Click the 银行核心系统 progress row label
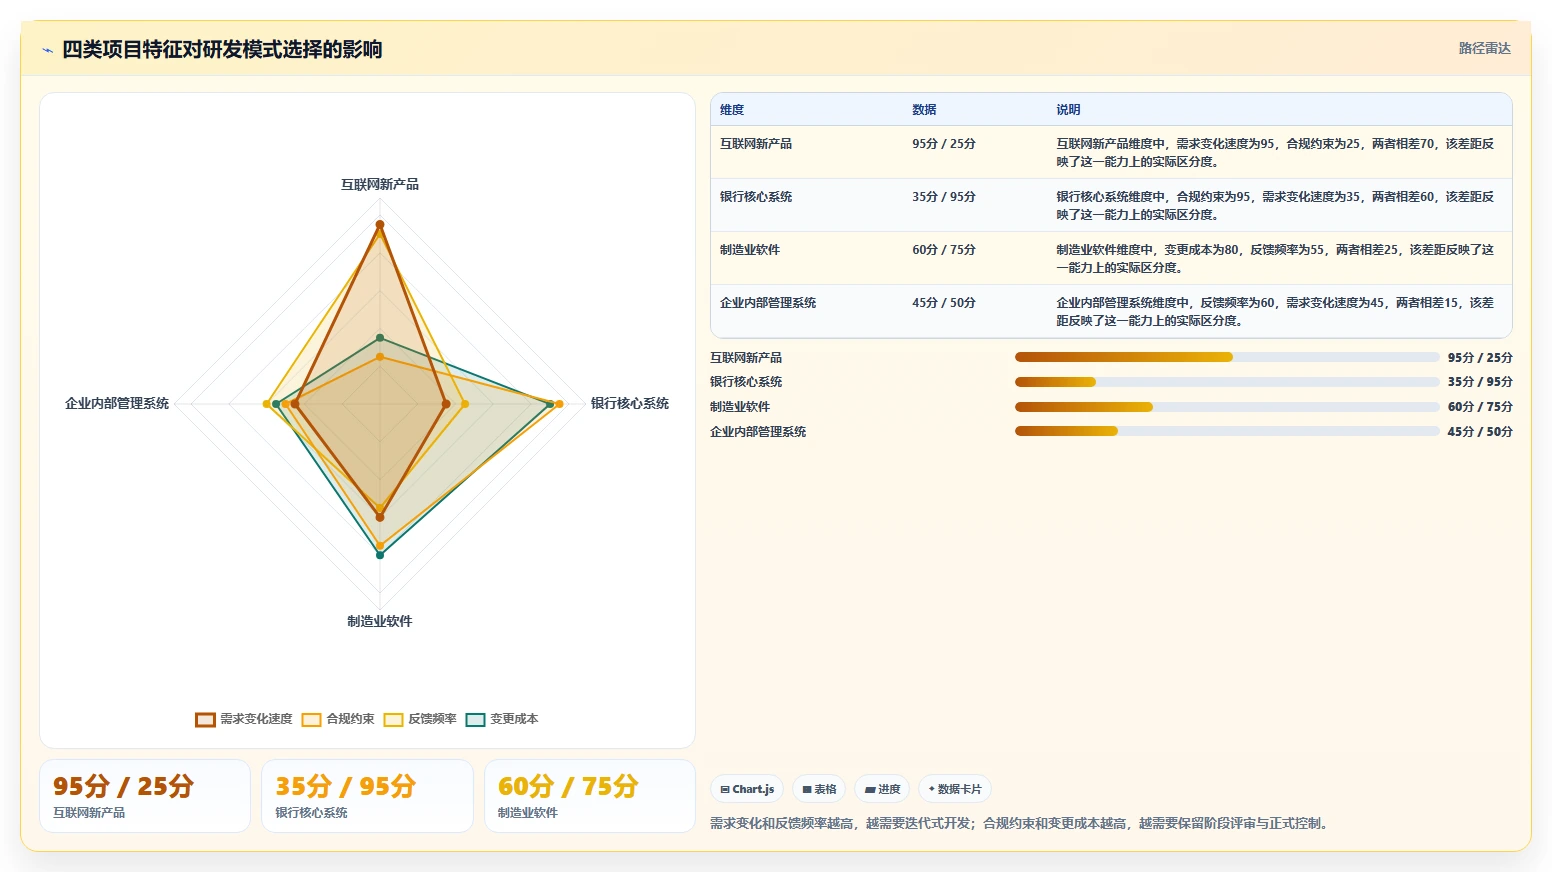The image size is (1552, 872). [746, 382]
